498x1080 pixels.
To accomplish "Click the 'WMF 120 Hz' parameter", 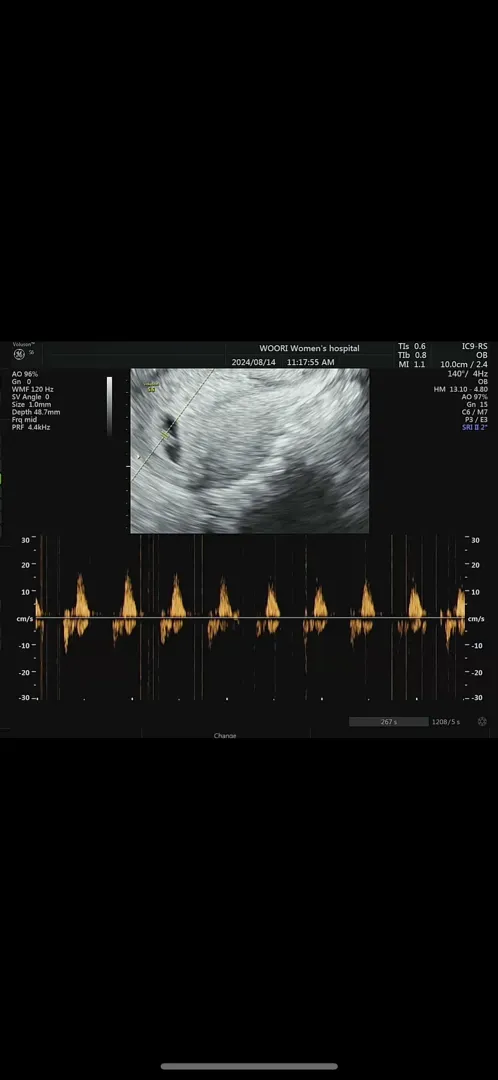I will (x=32, y=389).
